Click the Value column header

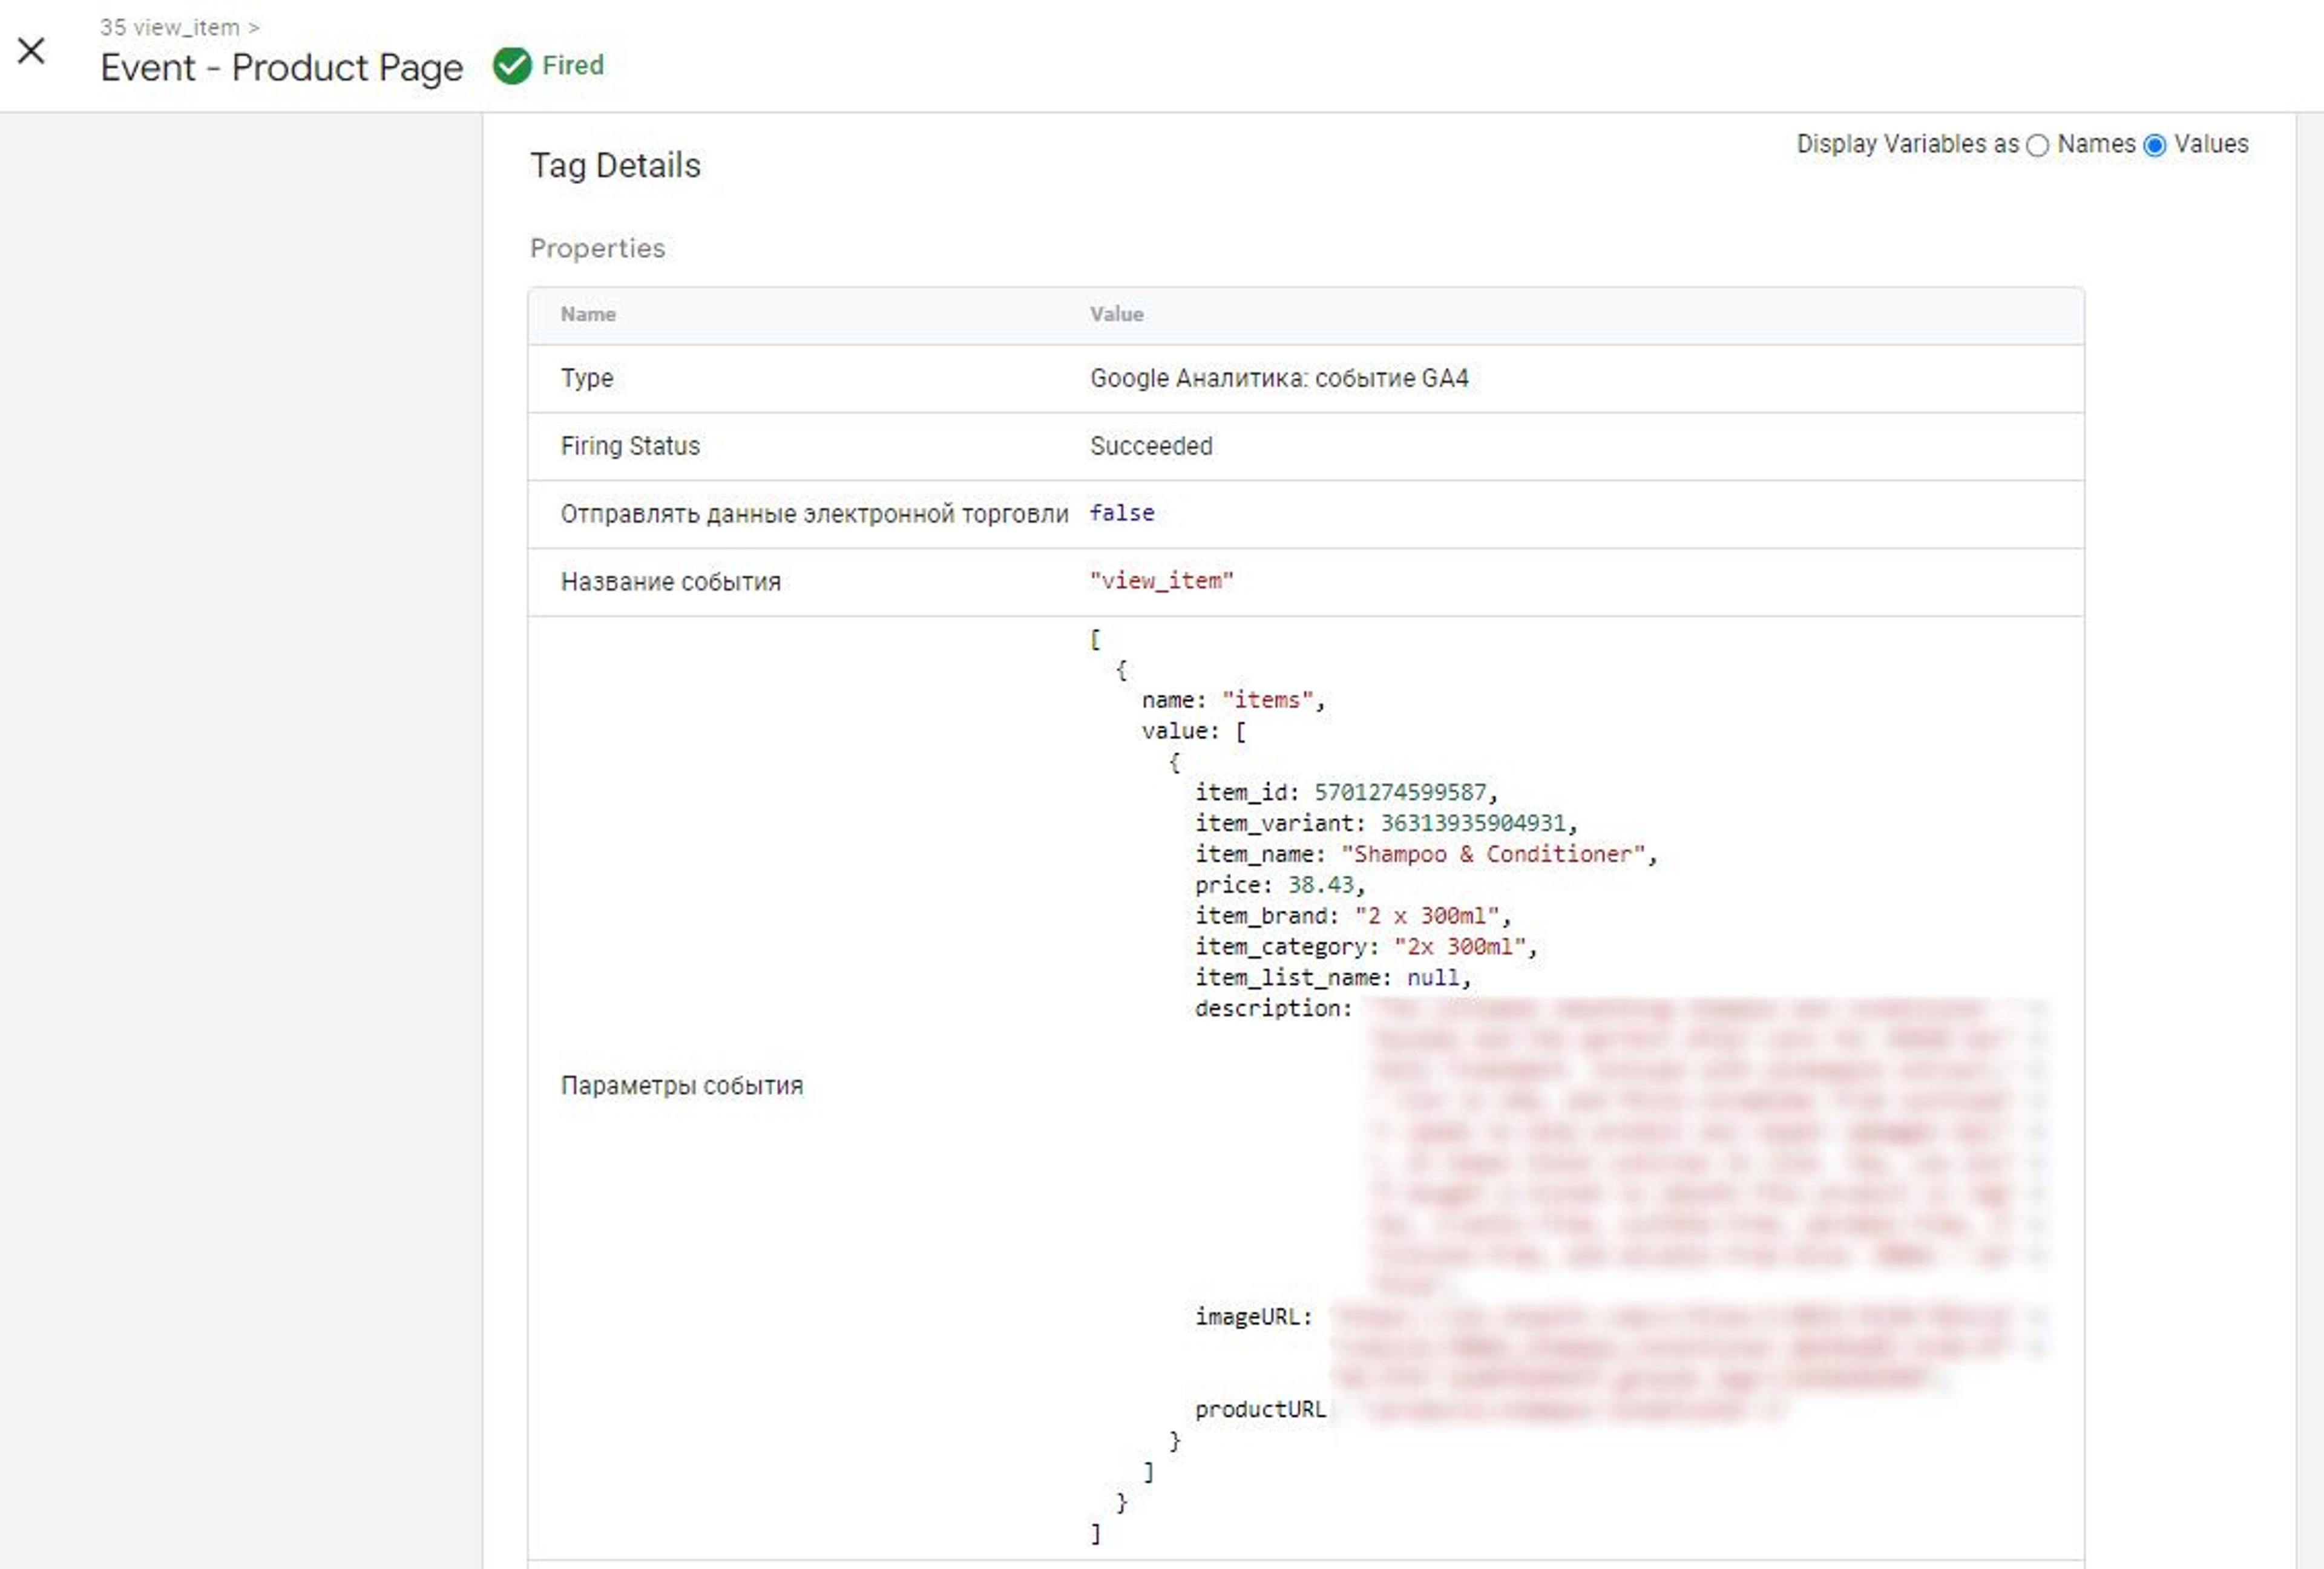click(x=1116, y=314)
